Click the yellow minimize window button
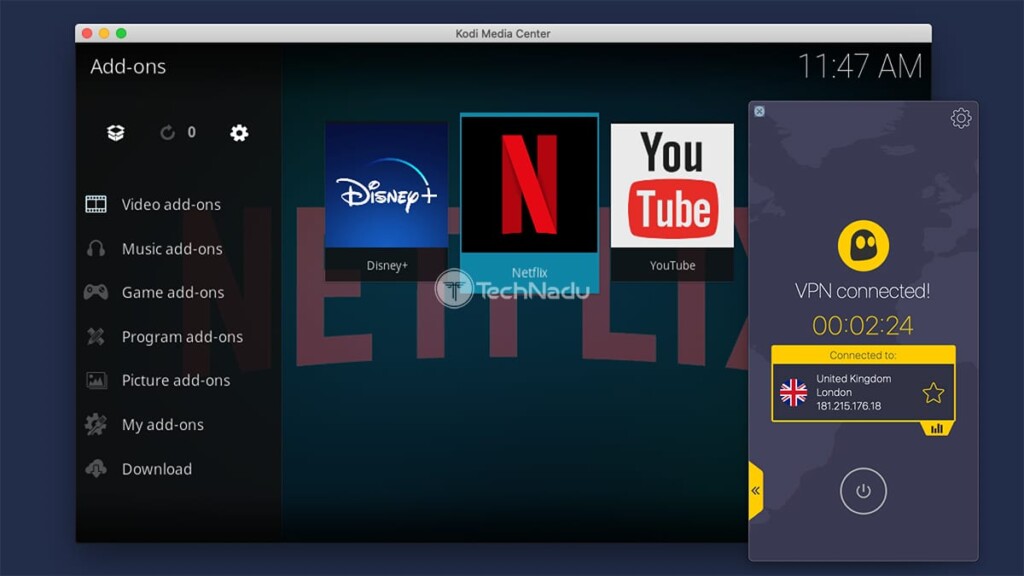1024x576 pixels. 104,33
